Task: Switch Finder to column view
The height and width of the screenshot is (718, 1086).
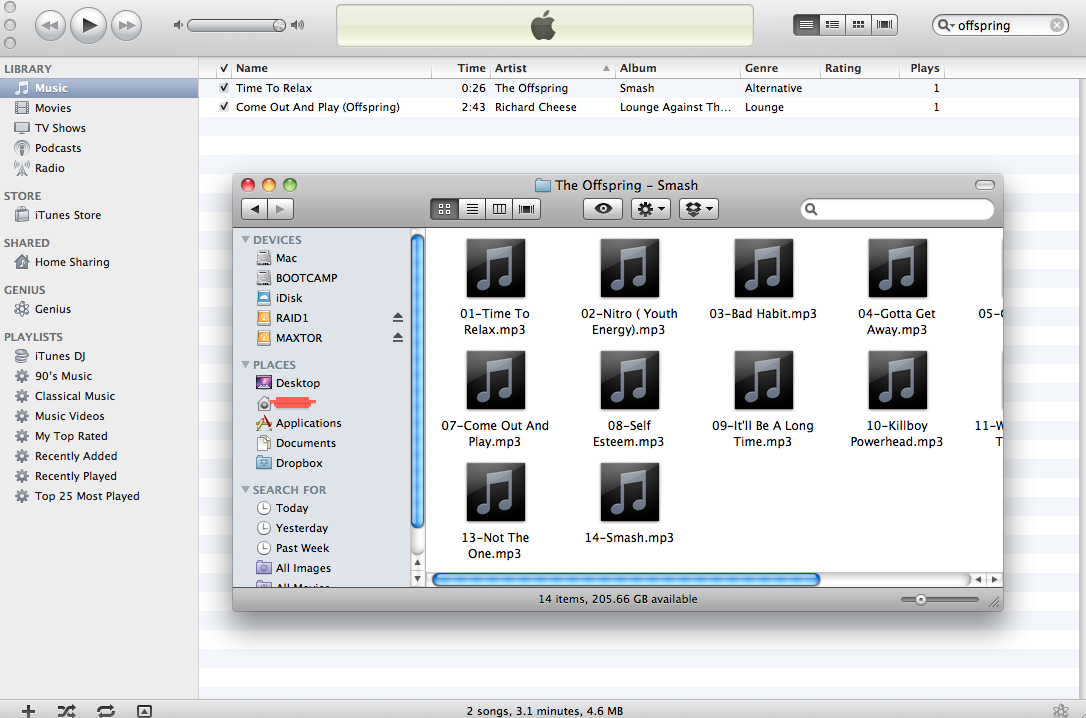Action: [x=499, y=209]
